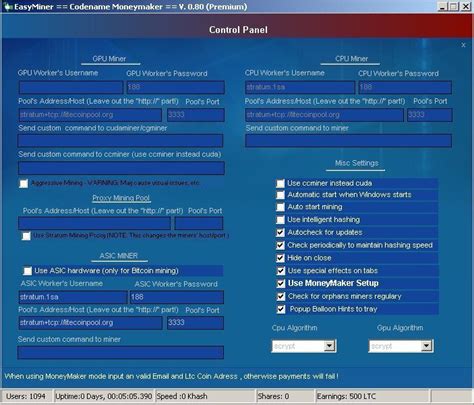Viewport: 474px width, 405px height.
Task: Uncheck Autocheck for updates
Action: (281, 232)
